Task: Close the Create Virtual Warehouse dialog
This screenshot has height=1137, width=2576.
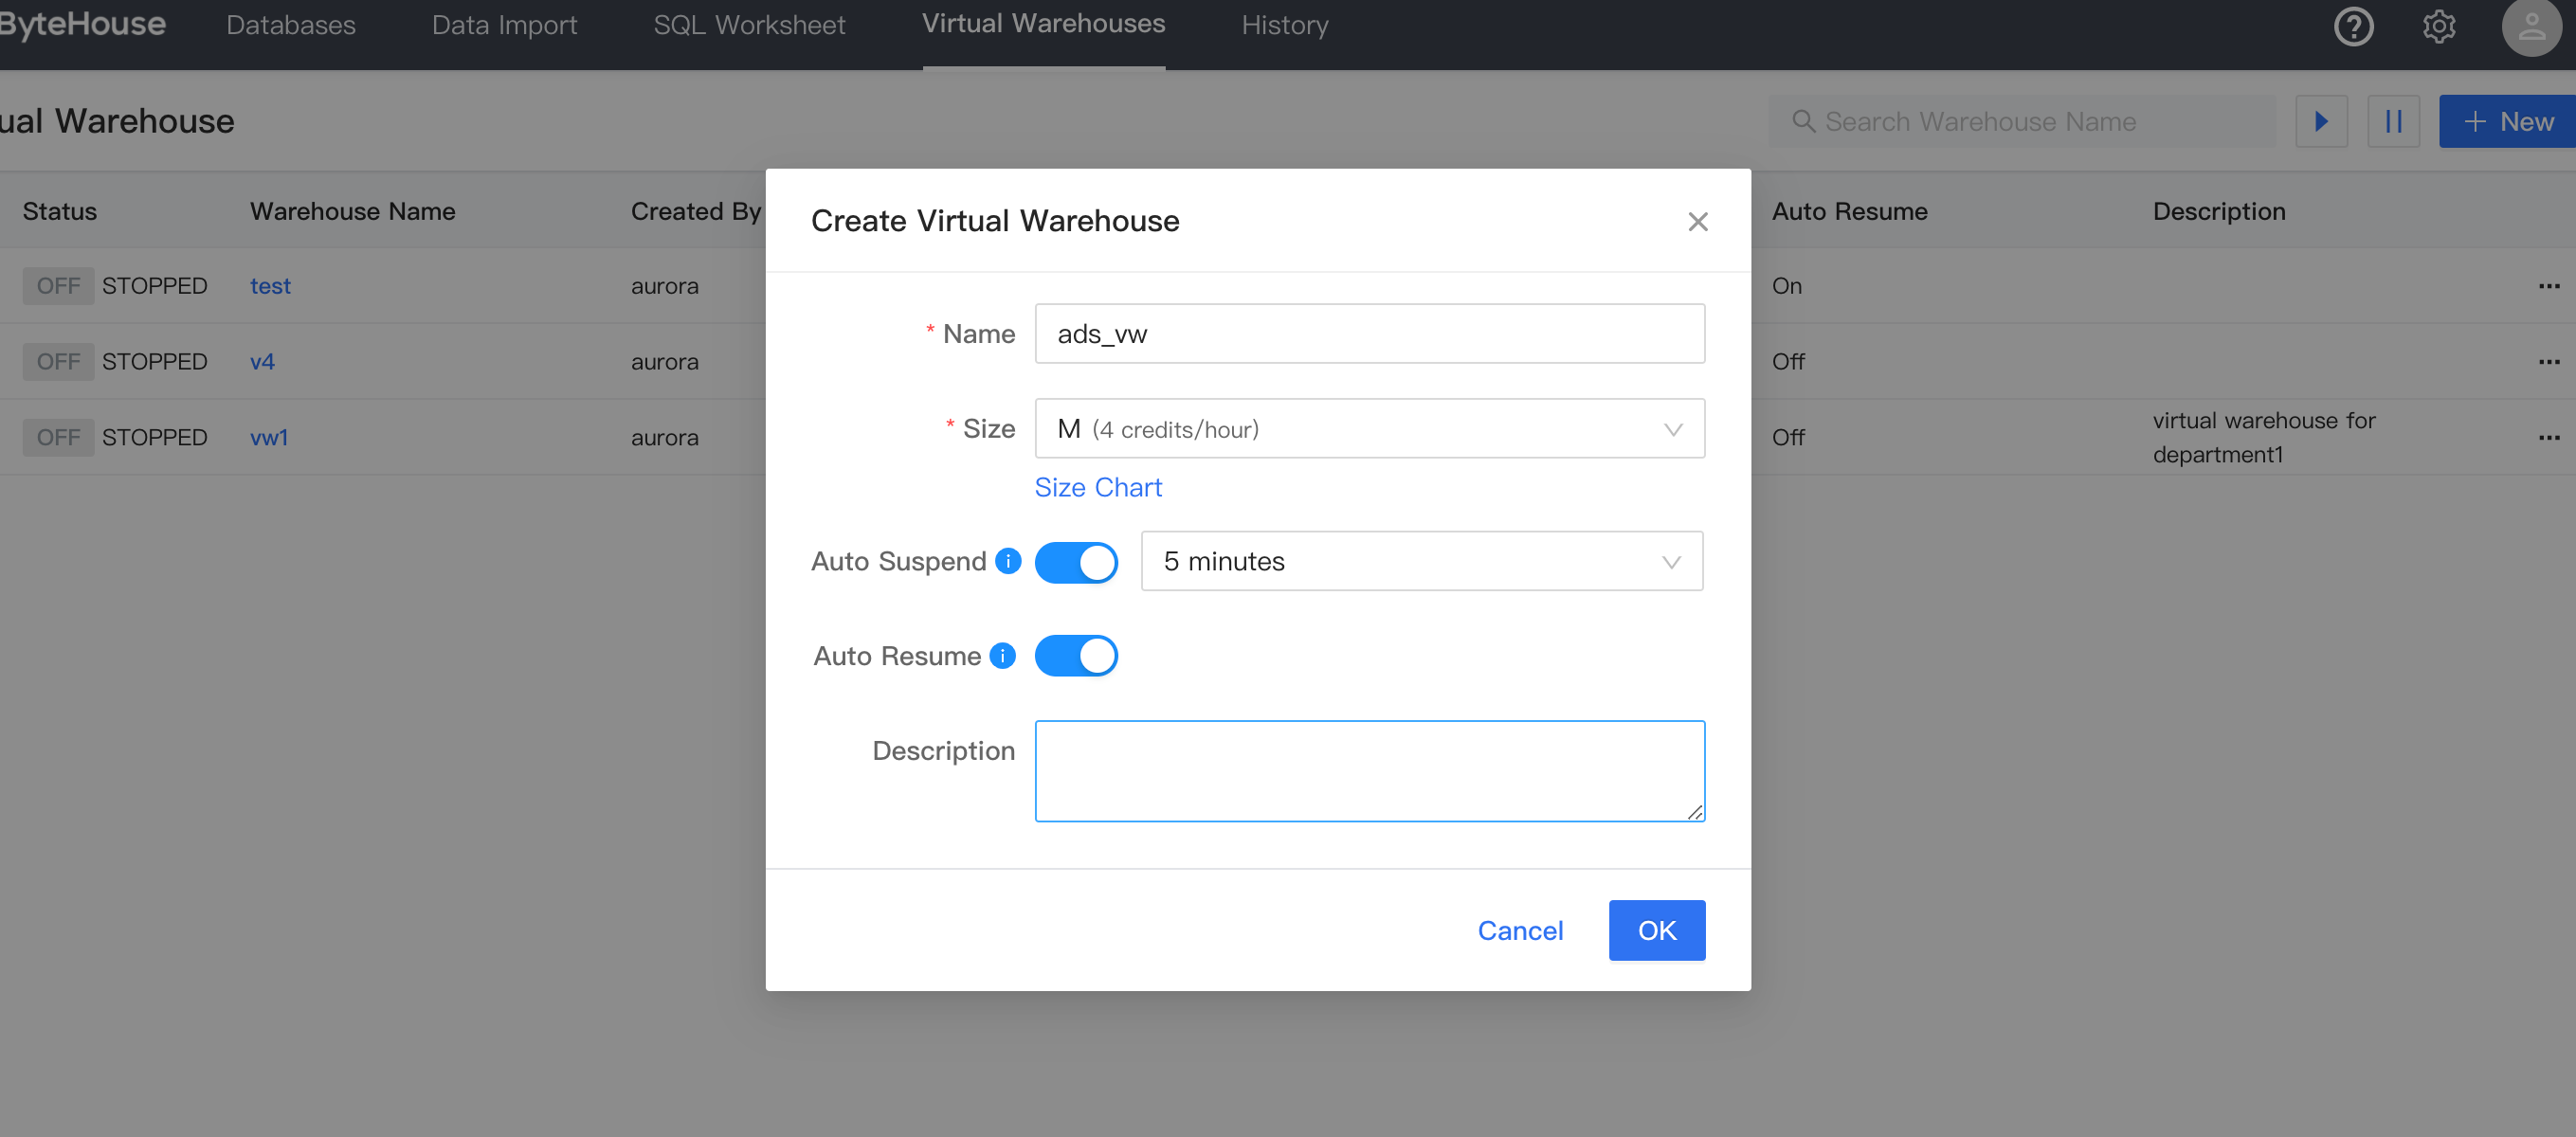Action: pos(1697,221)
